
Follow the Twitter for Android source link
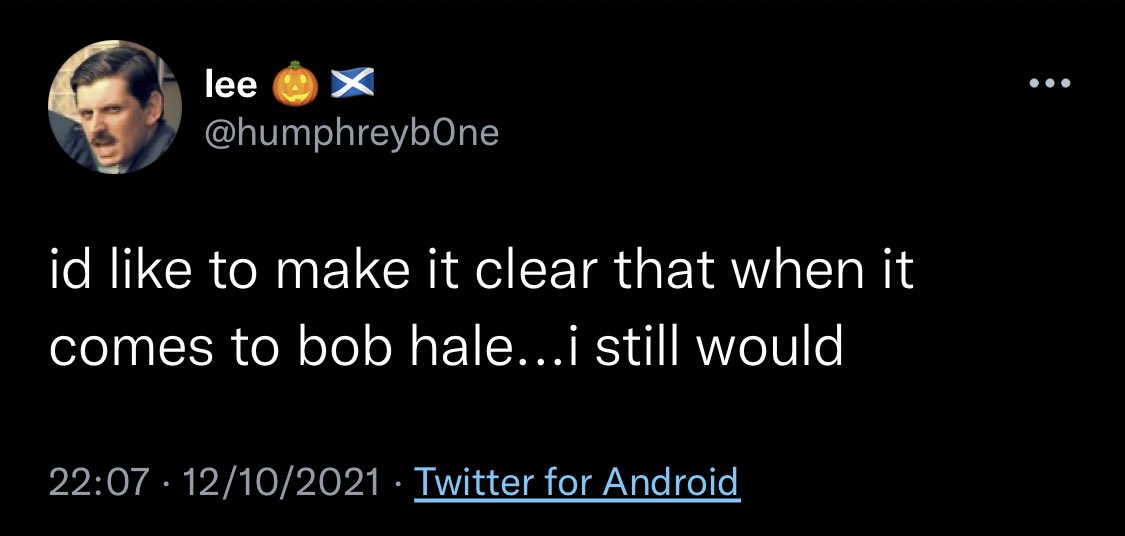[577, 481]
